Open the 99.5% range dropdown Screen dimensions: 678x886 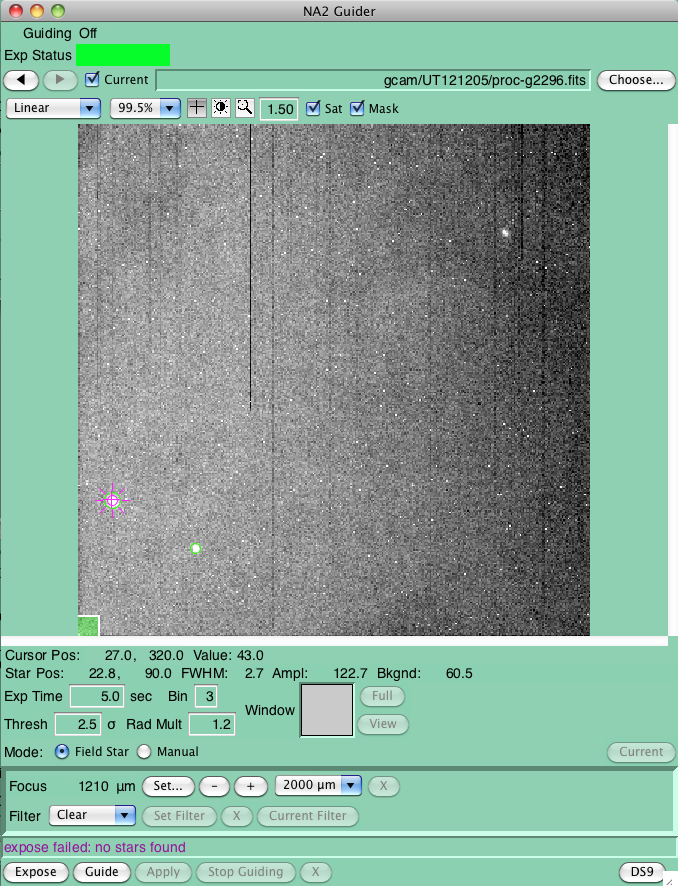click(145, 108)
